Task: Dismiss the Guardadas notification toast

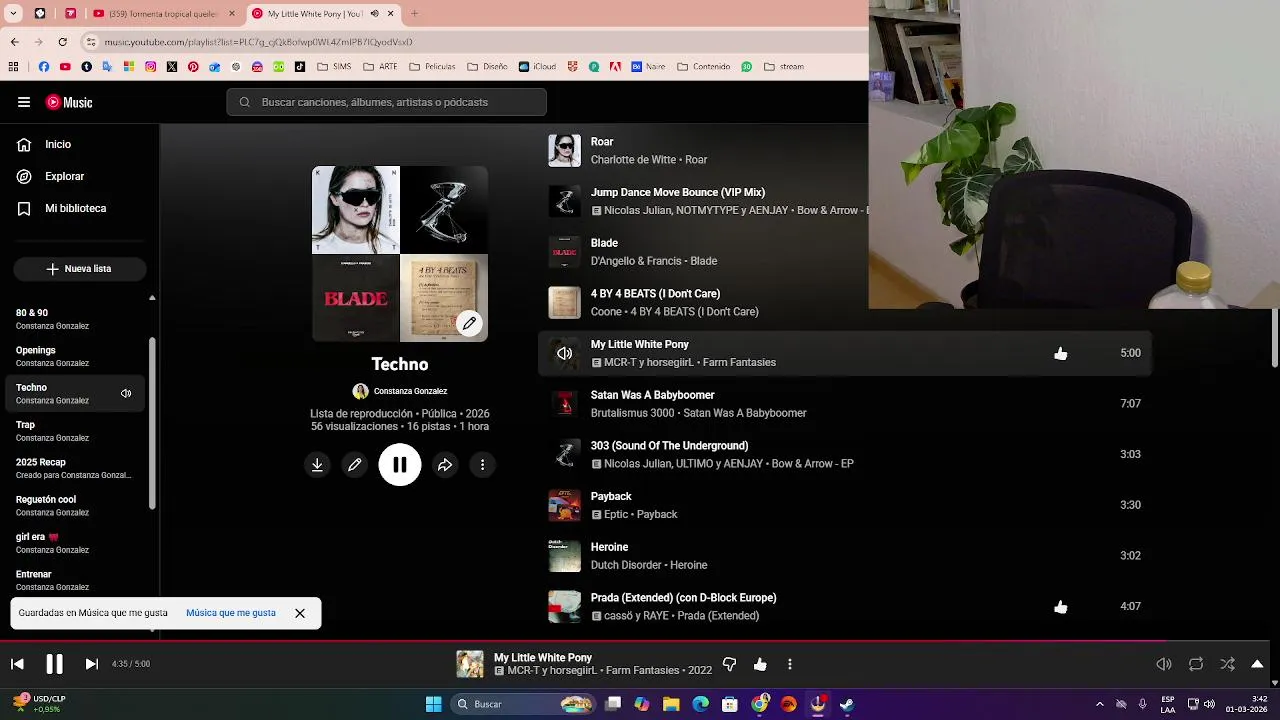Action: pyautogui.click(x=300, y=613)
